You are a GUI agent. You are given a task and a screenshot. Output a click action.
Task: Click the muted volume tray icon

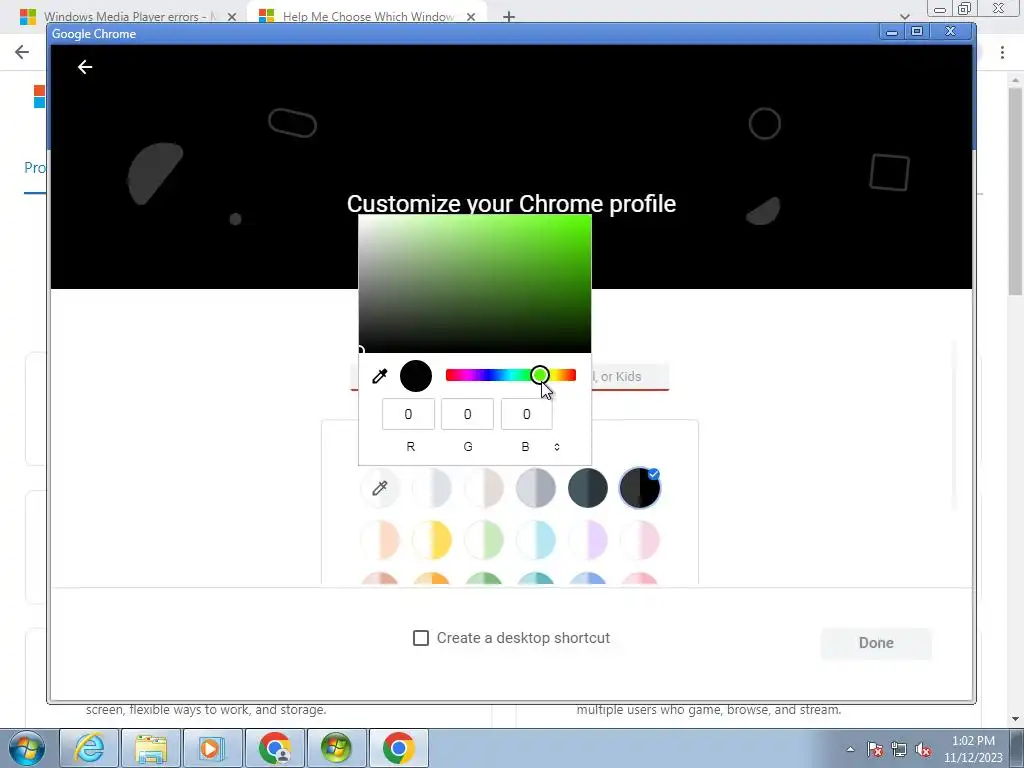click(x=923, y=749)
